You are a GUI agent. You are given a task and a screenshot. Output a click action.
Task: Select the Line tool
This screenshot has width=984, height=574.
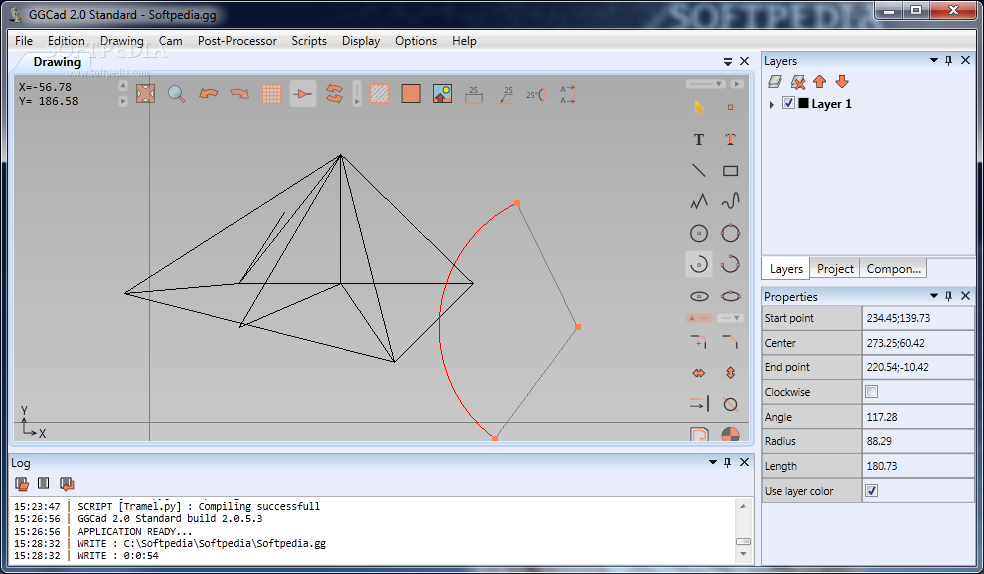(x=699, y=171)
